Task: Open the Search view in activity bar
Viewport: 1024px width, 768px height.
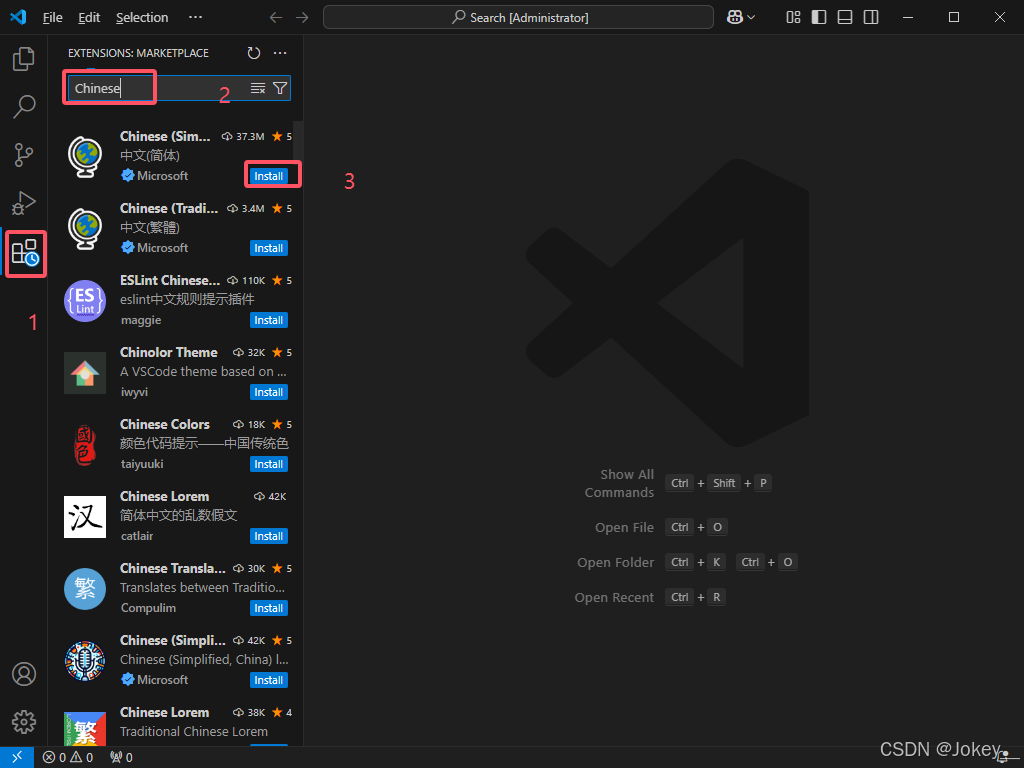Action: (x=24, y=106)
